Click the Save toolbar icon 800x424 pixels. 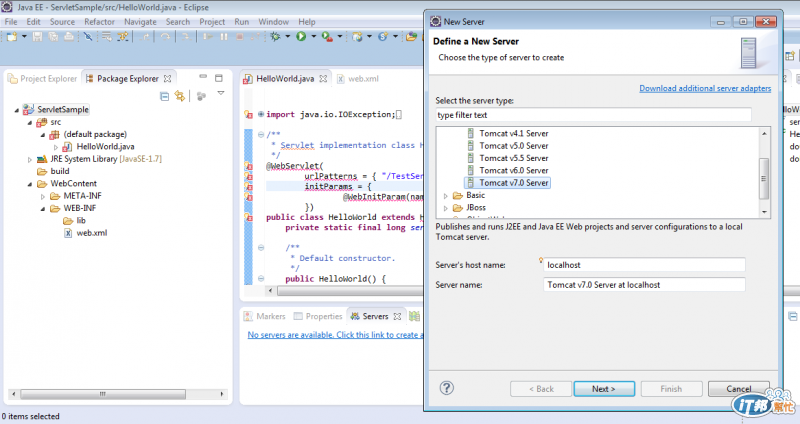point(37,37)
